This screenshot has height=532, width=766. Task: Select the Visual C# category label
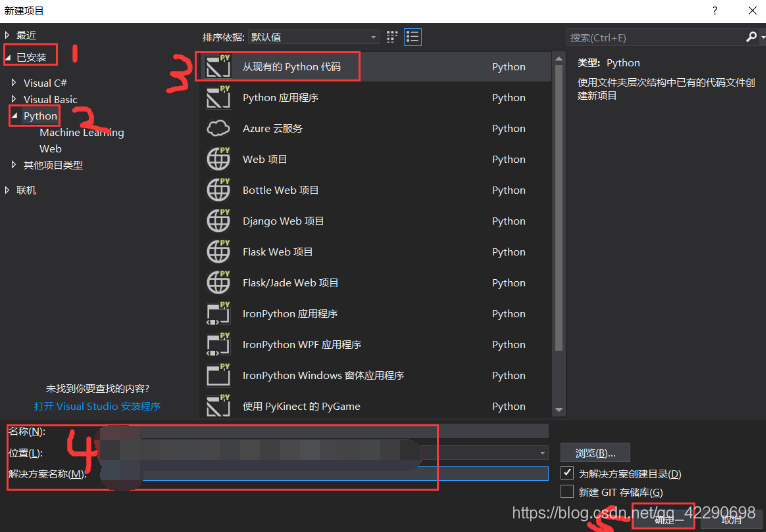(x=45, y=83)
